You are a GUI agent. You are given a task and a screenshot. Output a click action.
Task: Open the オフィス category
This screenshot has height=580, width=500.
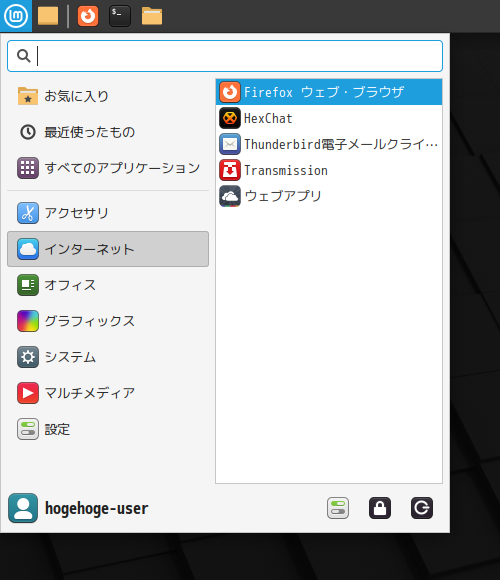(108, 285)
